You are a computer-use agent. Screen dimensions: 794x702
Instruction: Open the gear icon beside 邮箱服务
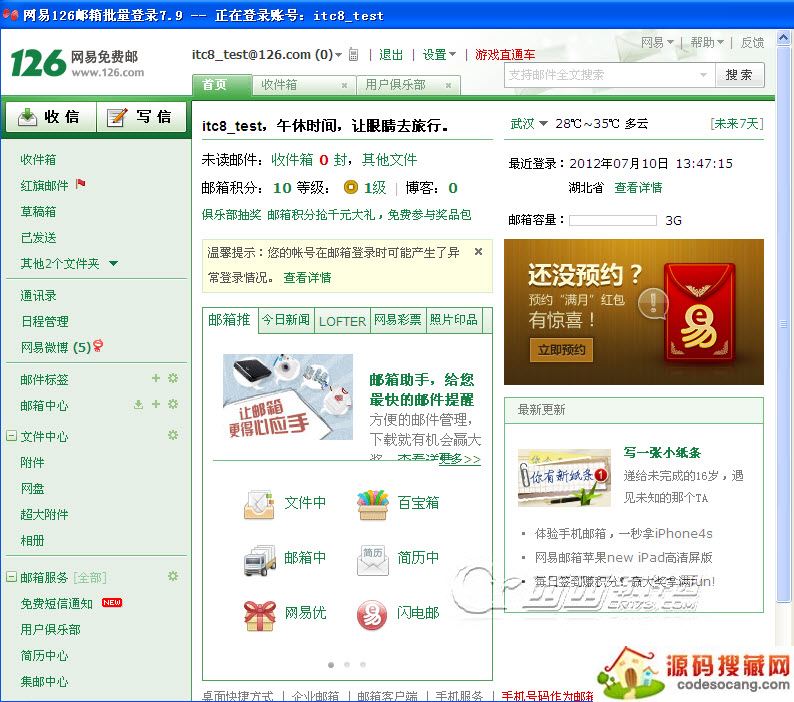tap(173, 576)
